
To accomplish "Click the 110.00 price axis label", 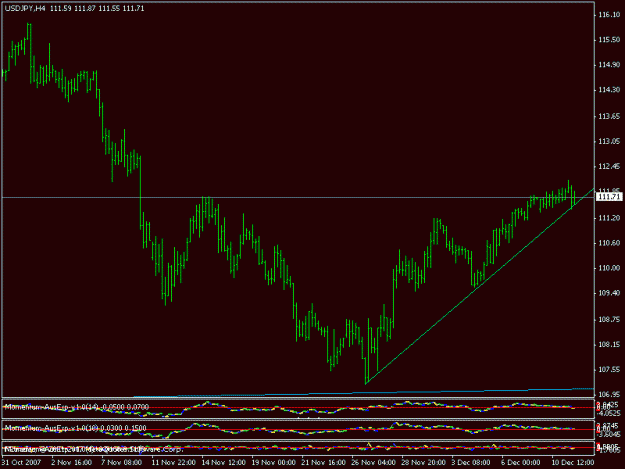I will [609, 268].
